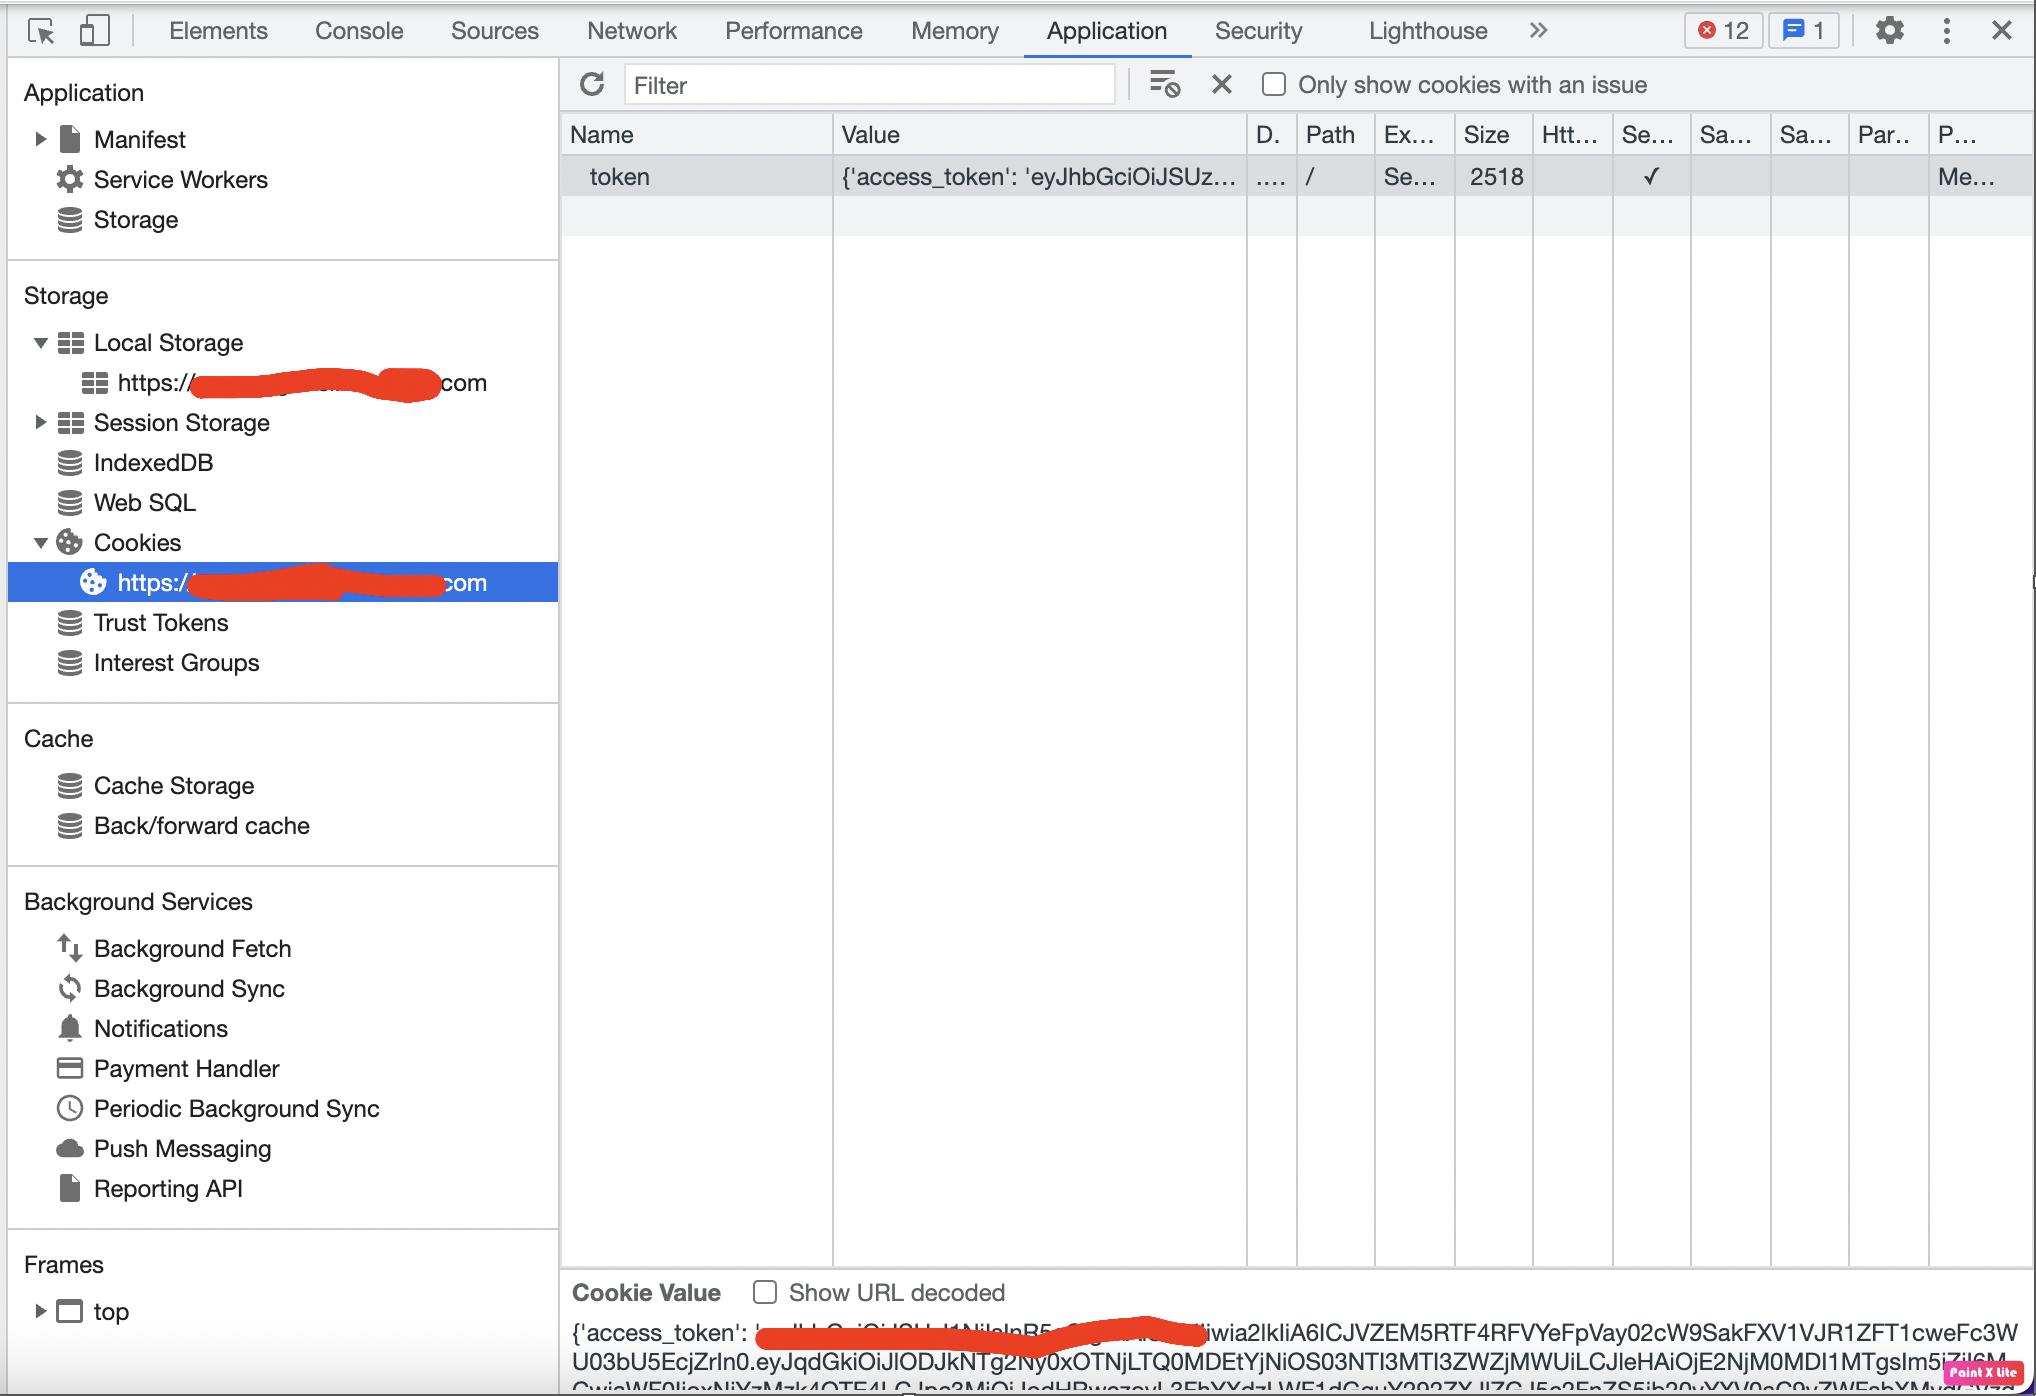Toggle 'Show URL decoded' checkbox
The height and width of the screenshot is (1396, 2036).
tap(764, 1292)
